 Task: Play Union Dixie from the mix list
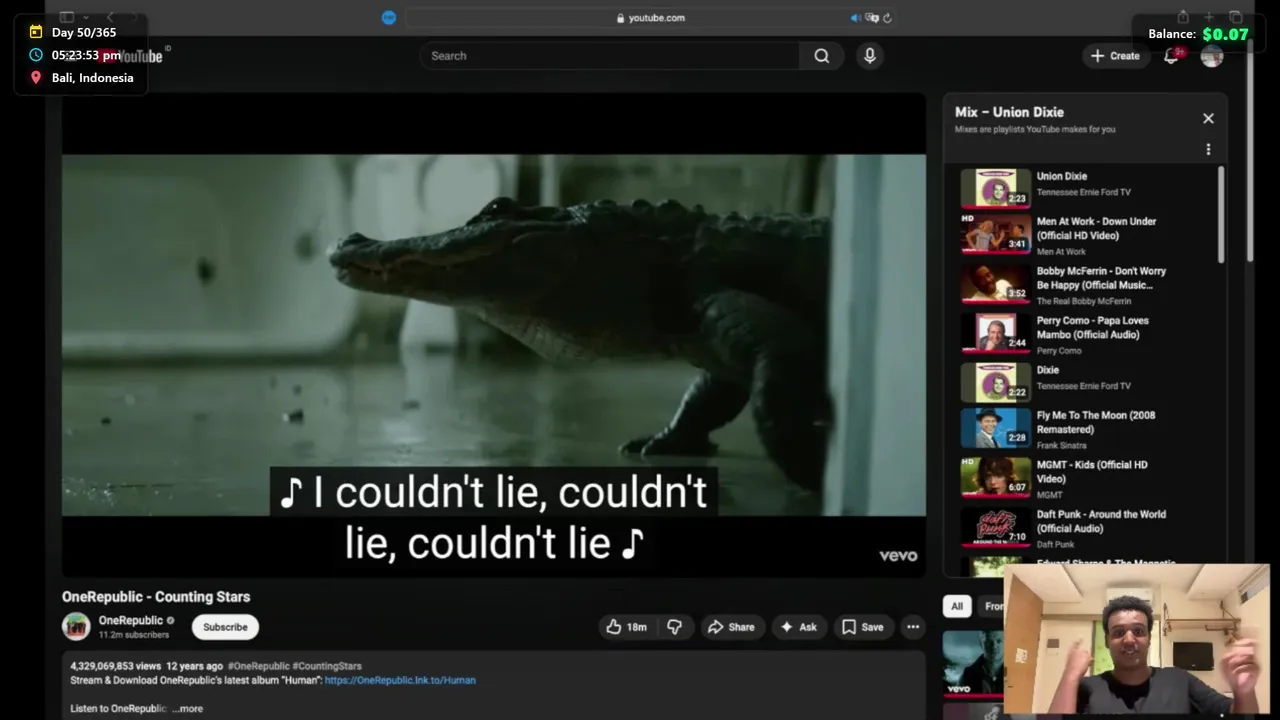(x=1085, y=186)
